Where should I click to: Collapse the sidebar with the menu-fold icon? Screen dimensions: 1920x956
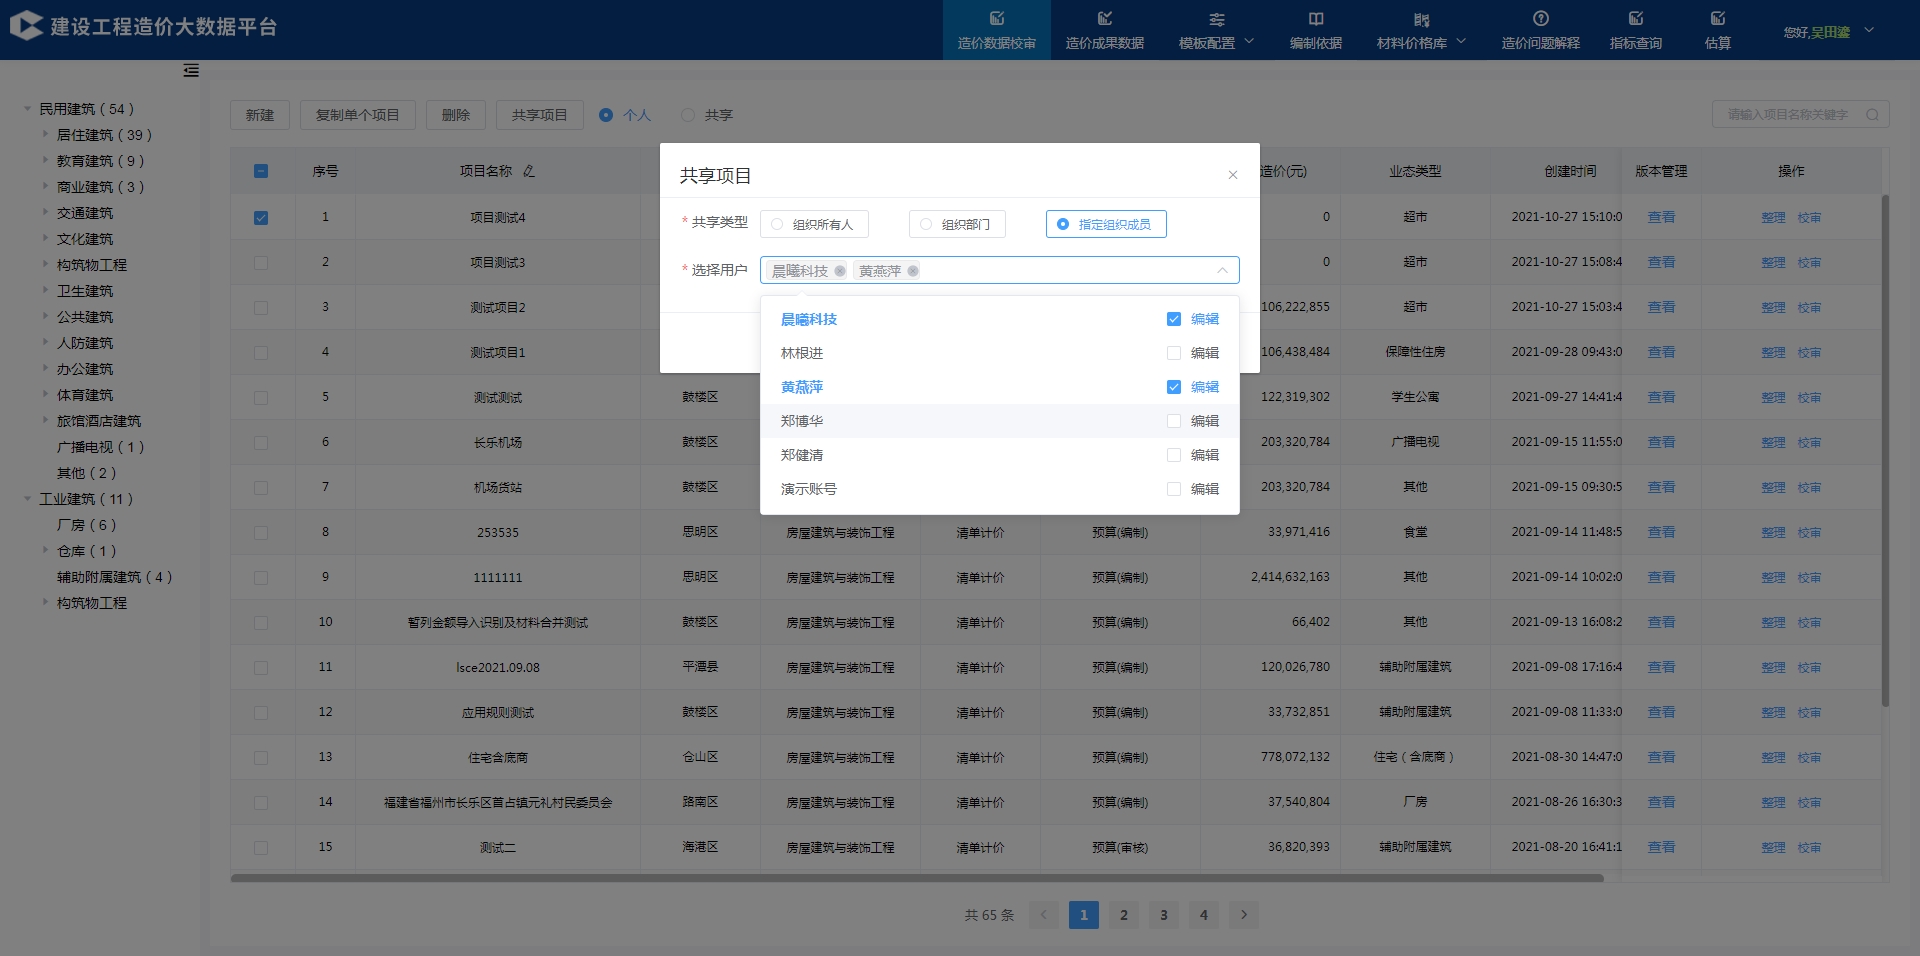pos(191,70)
